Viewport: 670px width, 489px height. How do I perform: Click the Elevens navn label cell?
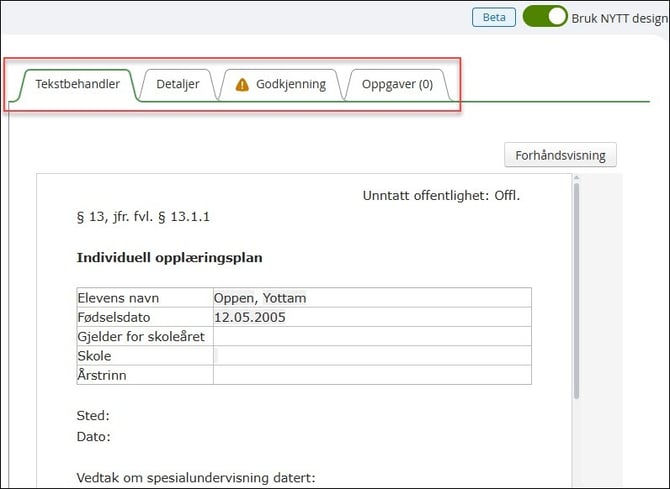(x=144, y=298)
